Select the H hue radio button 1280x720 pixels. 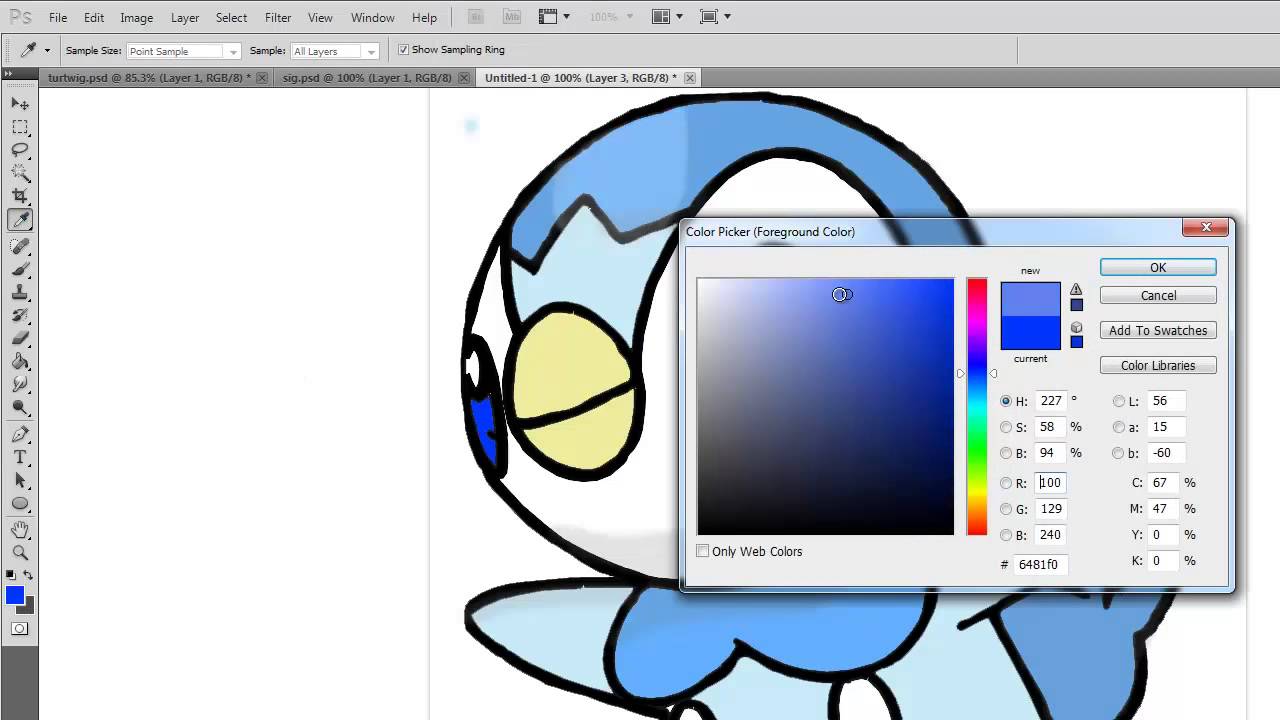coord(1006,401)
